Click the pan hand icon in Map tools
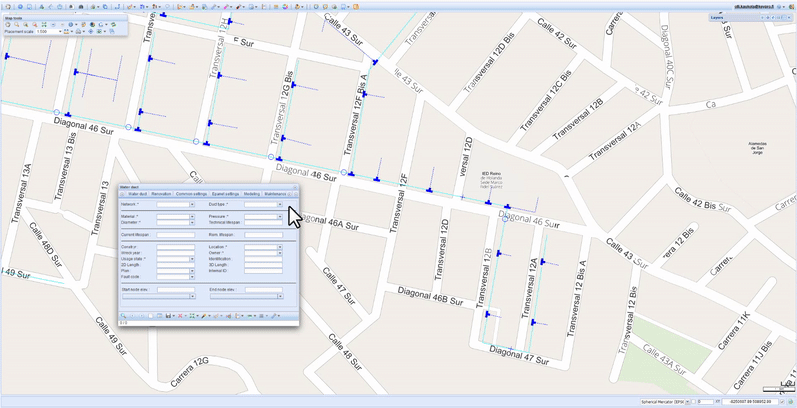 tap(8, 24)
